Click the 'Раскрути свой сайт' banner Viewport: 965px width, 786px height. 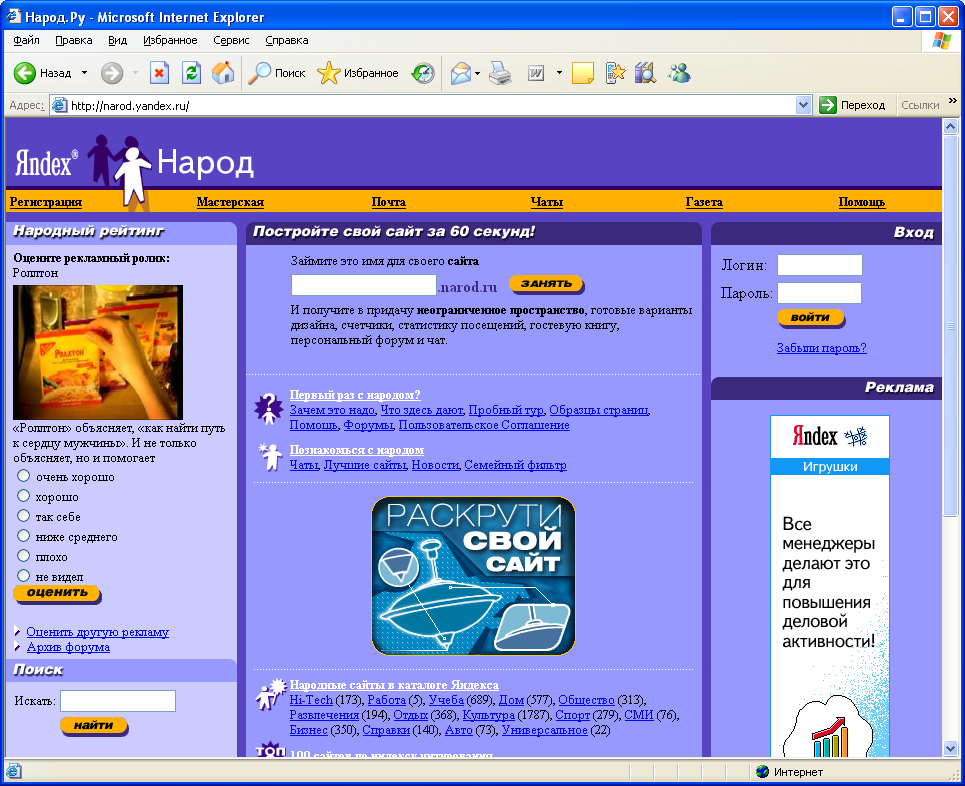pyautogui.click(x=473, y=576)
